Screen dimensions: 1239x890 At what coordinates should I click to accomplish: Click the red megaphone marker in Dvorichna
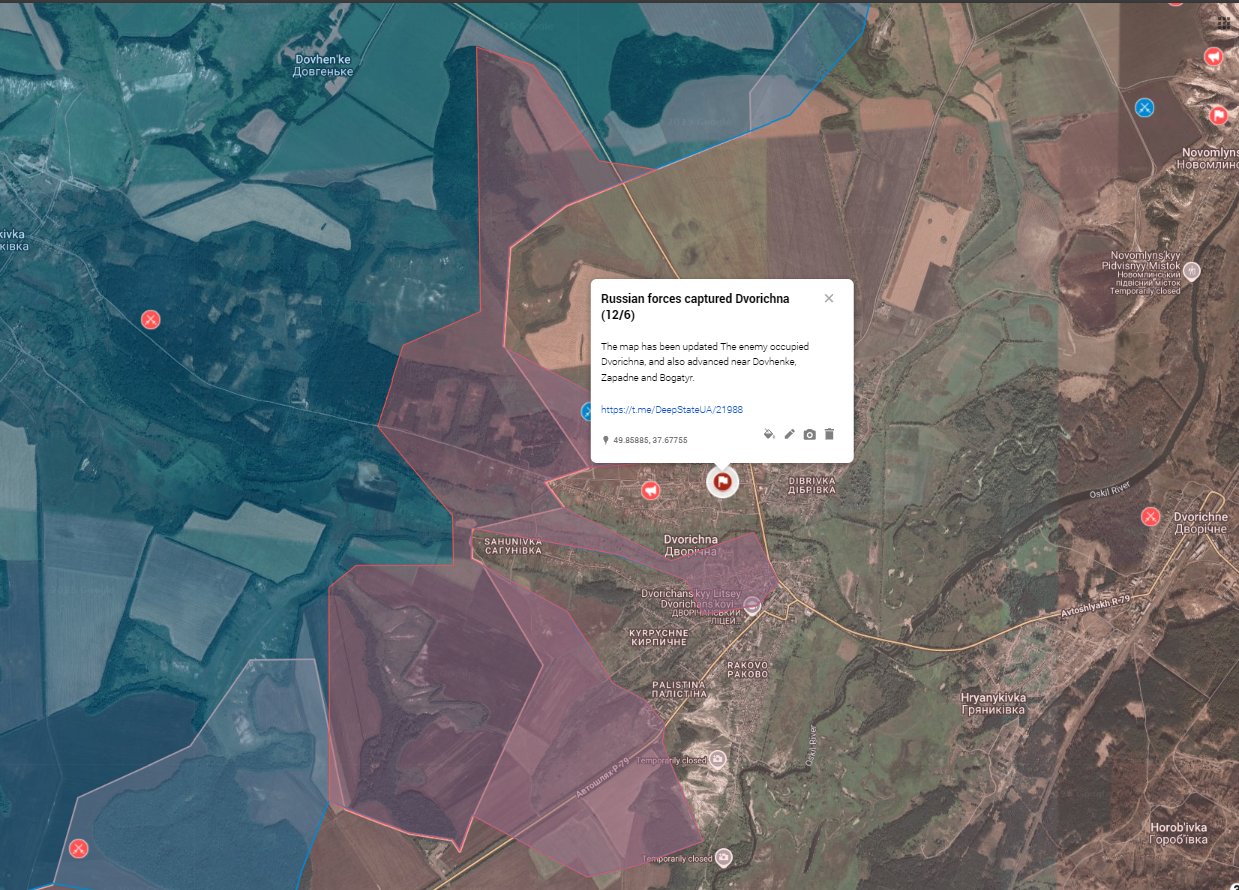[650, 491]
